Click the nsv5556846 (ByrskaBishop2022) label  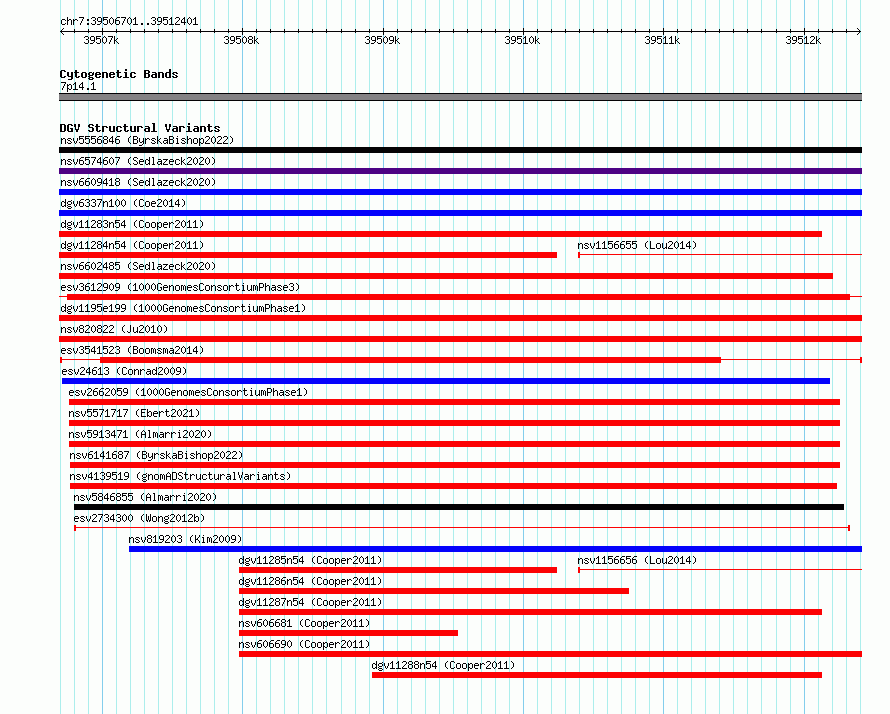pyautogui.click(x=147, y=140)
